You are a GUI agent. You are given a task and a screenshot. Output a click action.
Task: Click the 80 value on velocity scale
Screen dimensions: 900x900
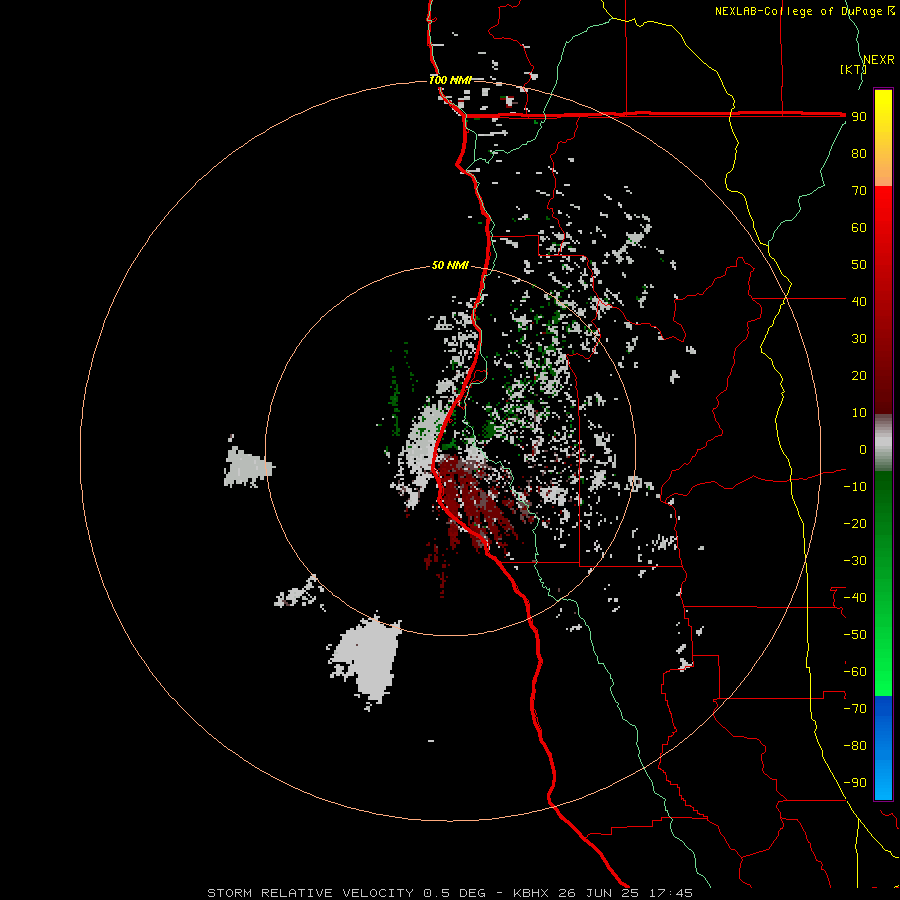[859, 153]
